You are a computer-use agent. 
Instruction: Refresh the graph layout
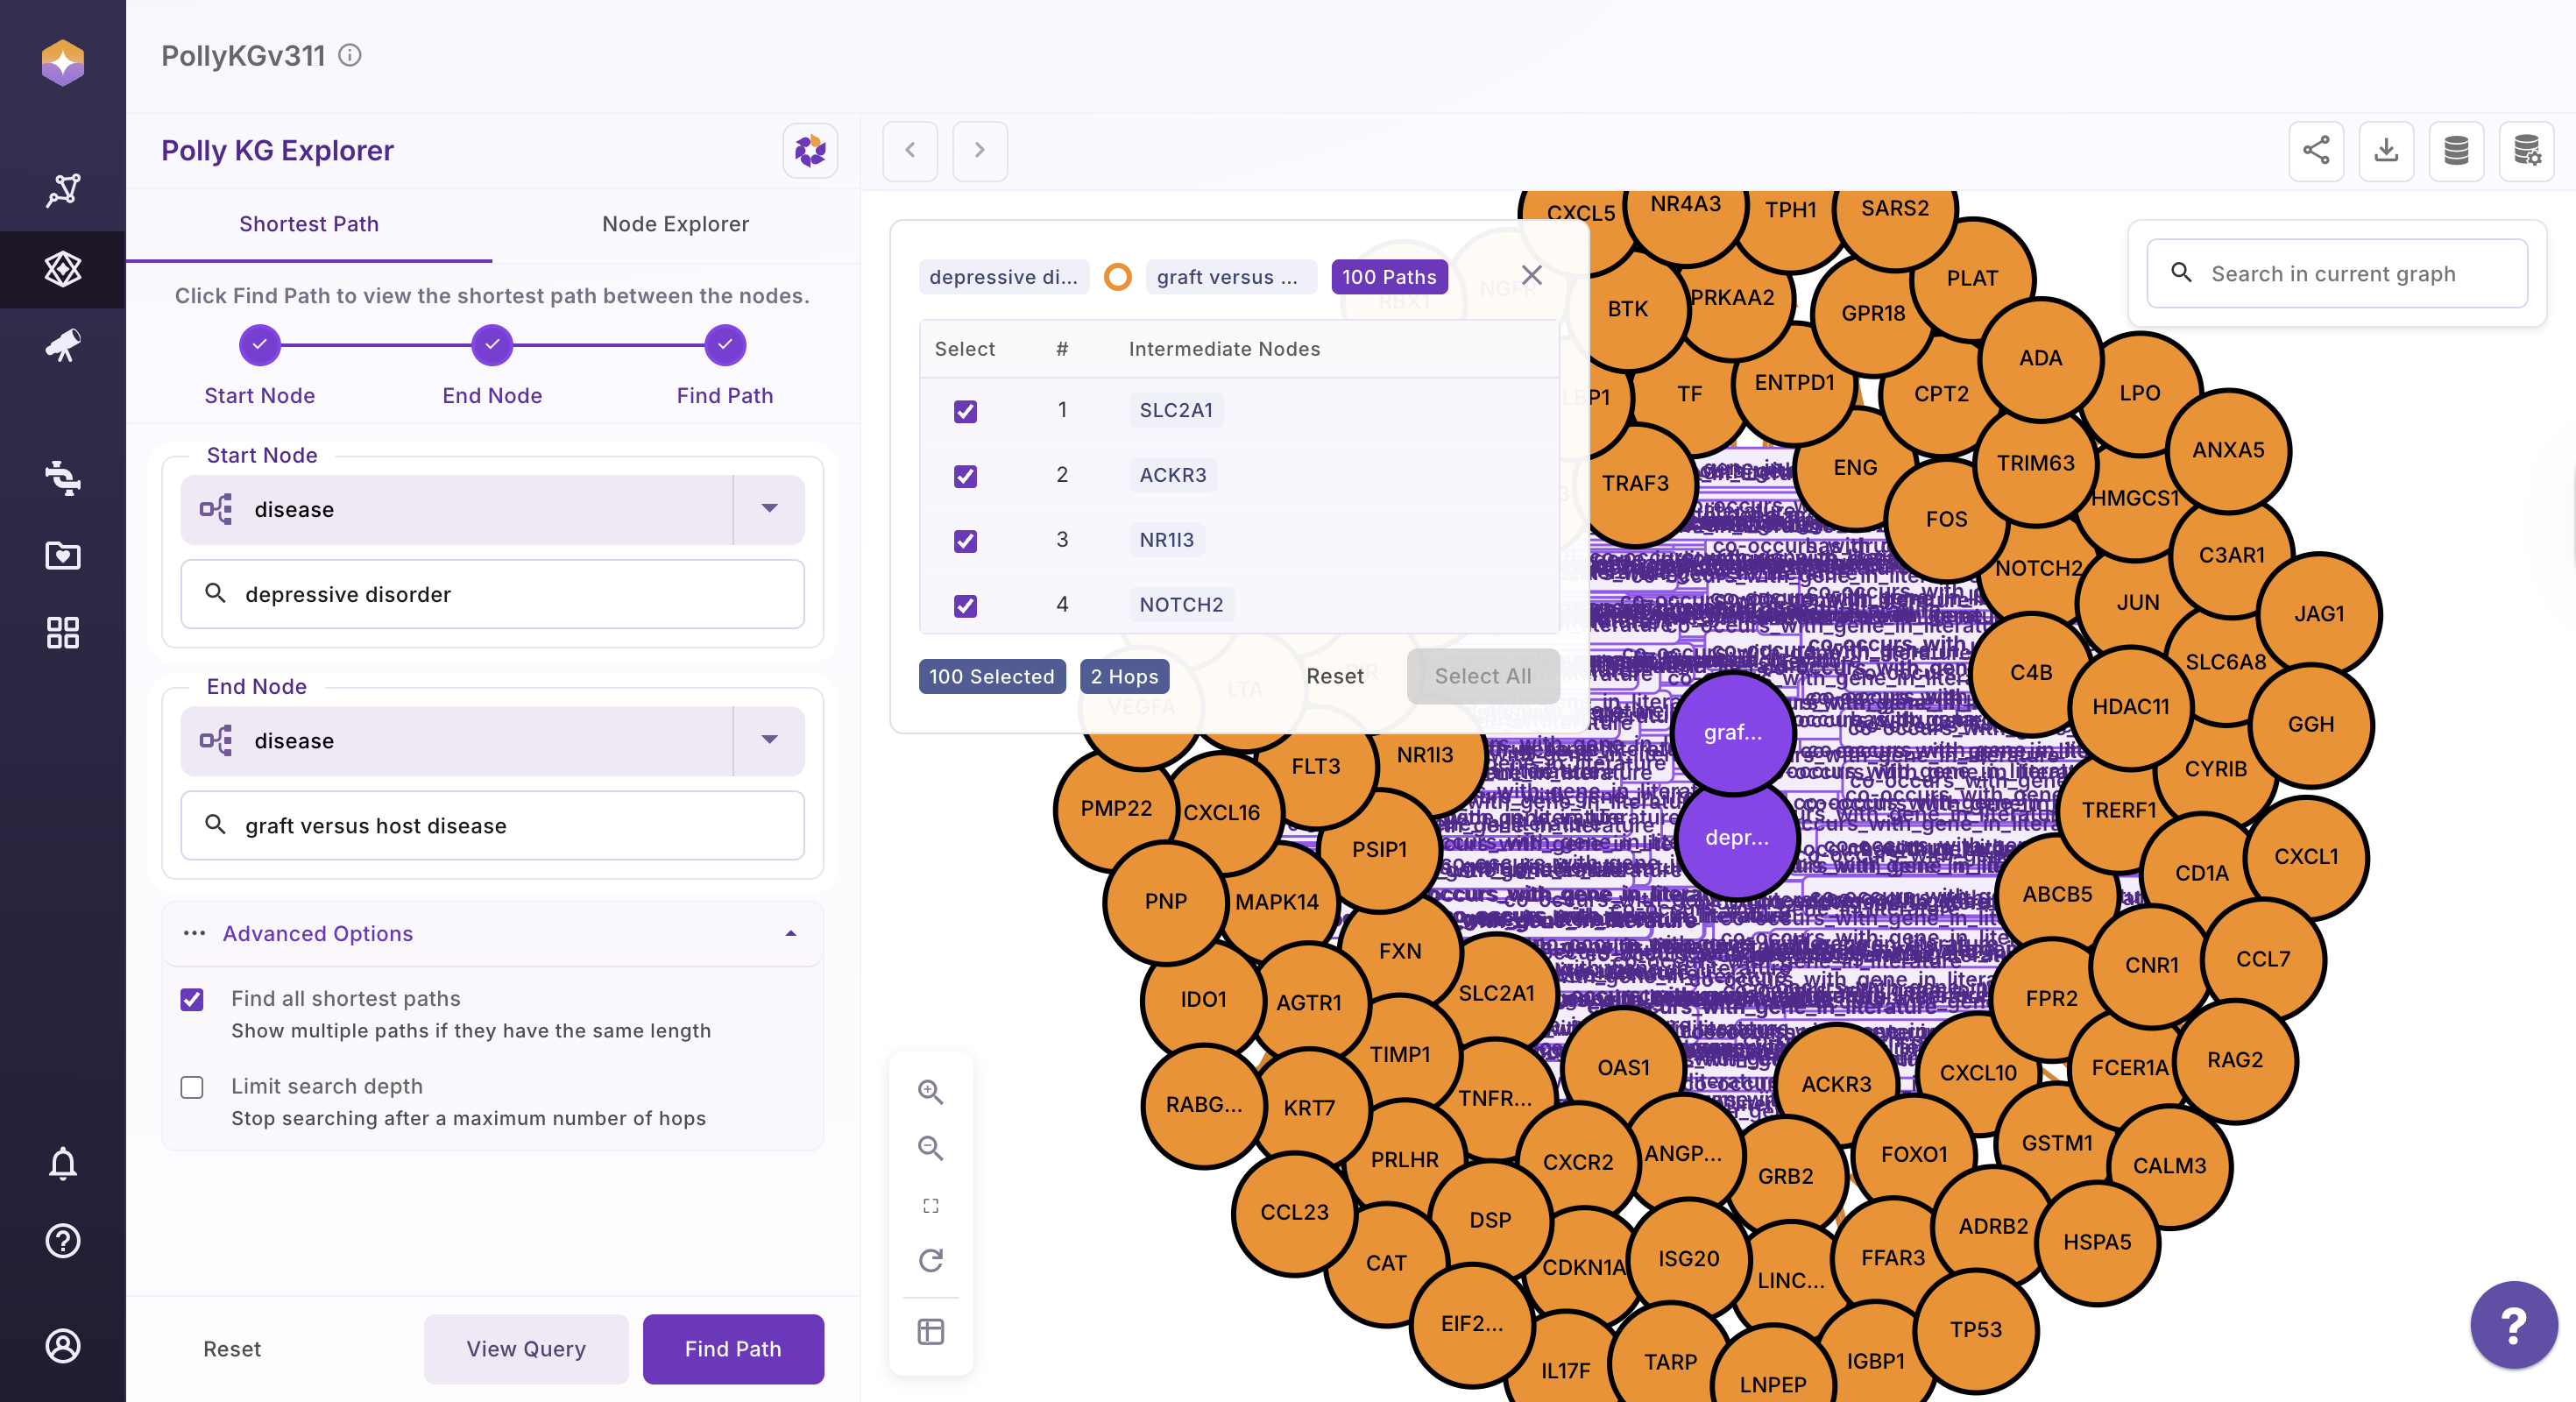pyautogui.click(x=930, y=1260)
